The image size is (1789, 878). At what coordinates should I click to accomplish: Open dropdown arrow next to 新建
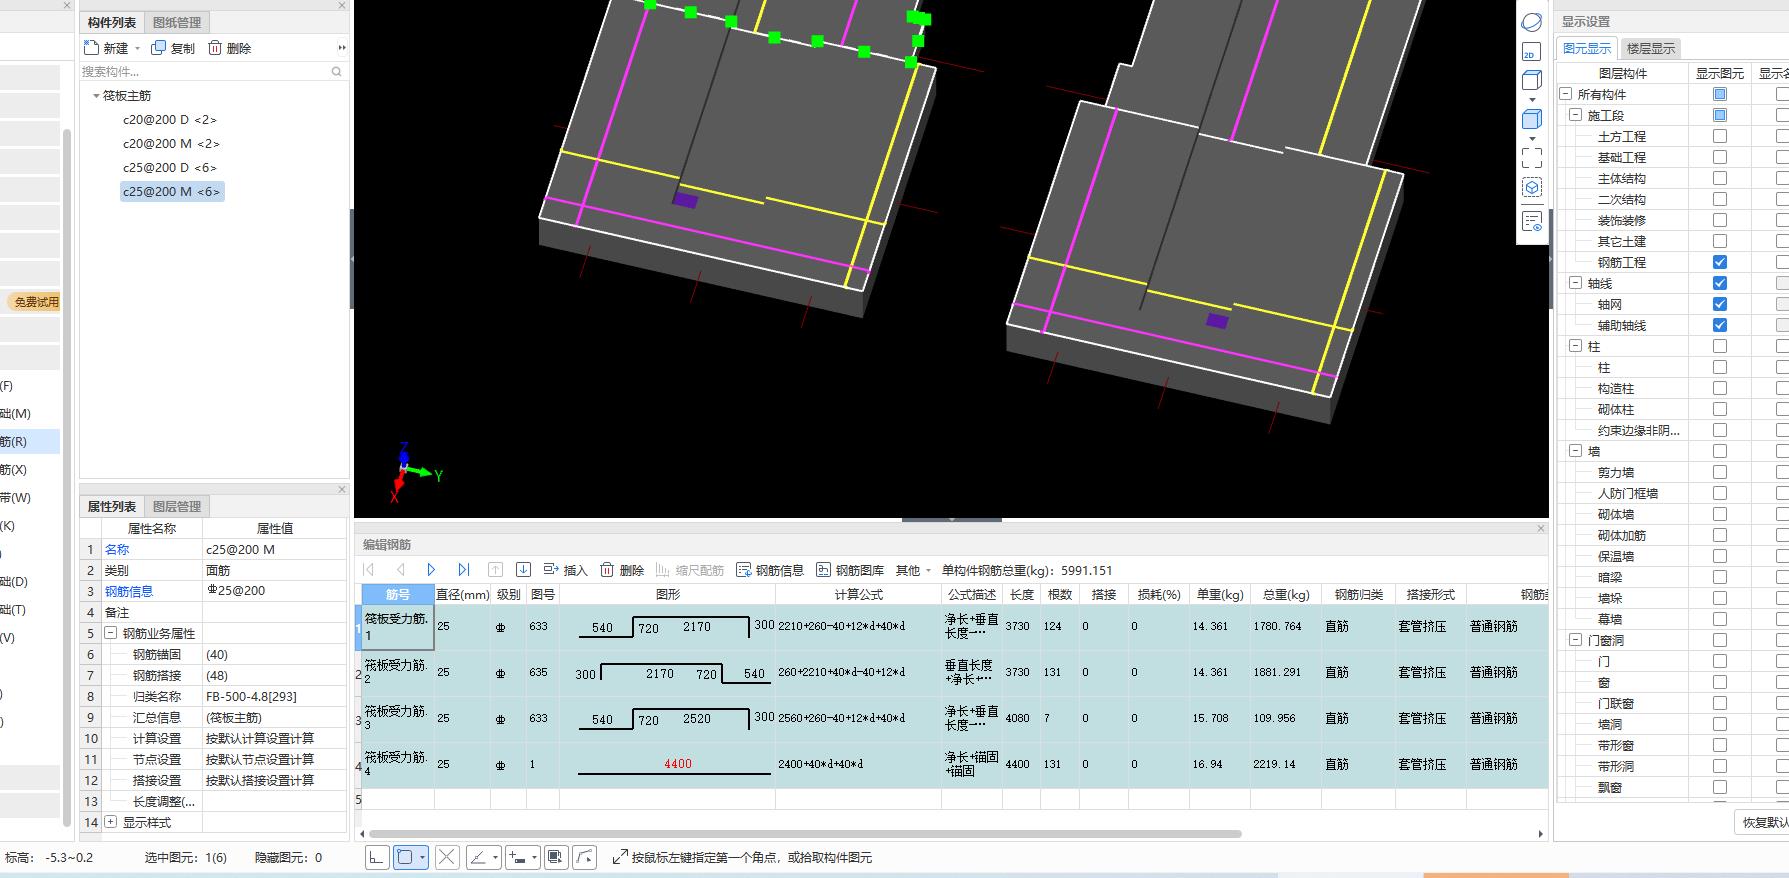137,49
